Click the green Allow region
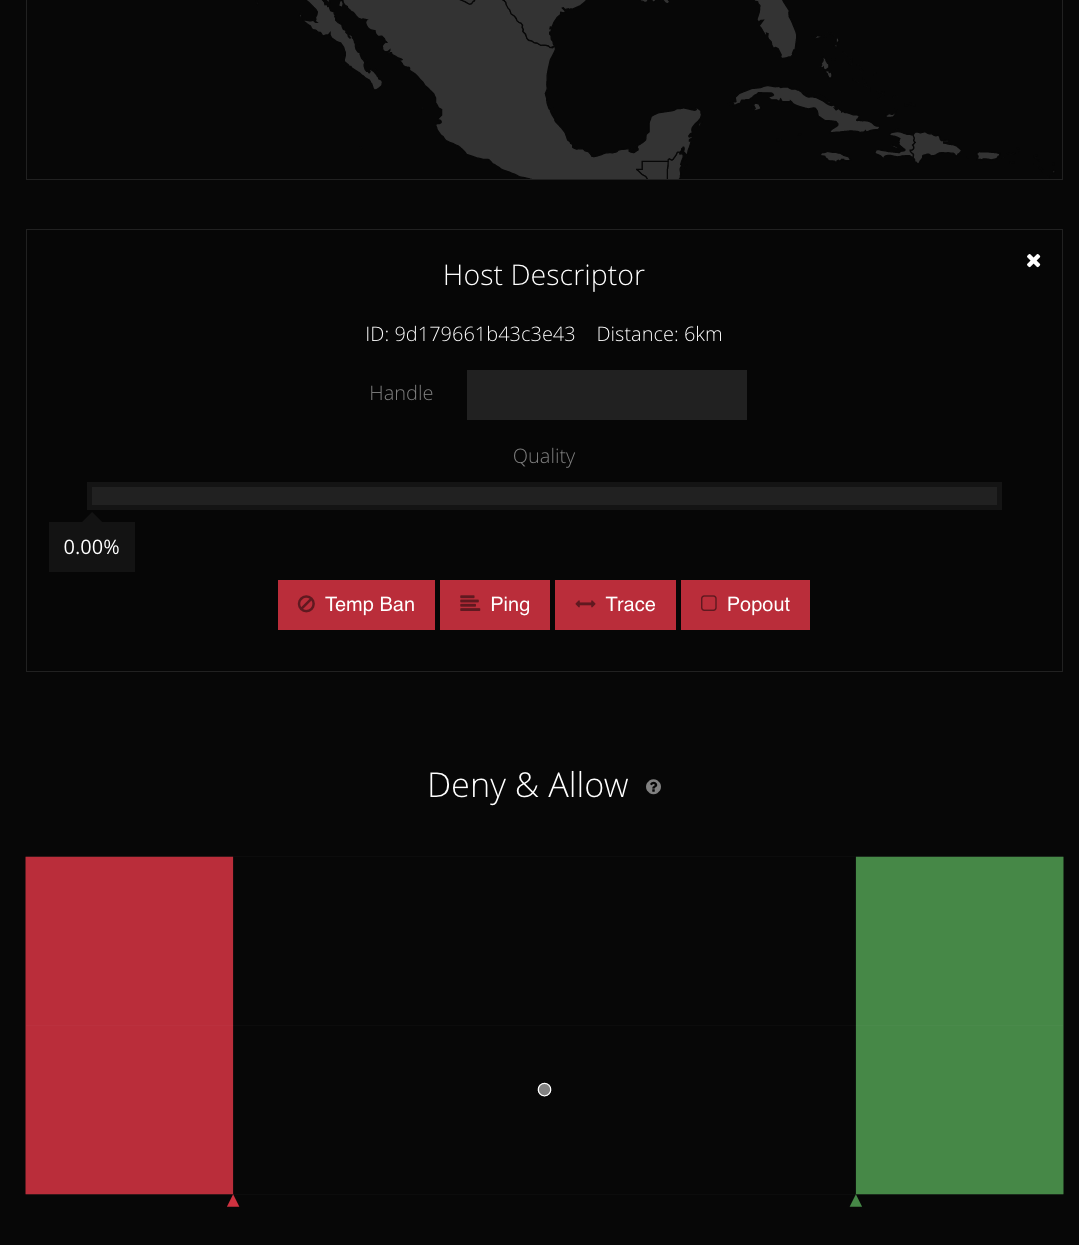Screen dimensions: 1079x1245 click(x=960, y=1025)
